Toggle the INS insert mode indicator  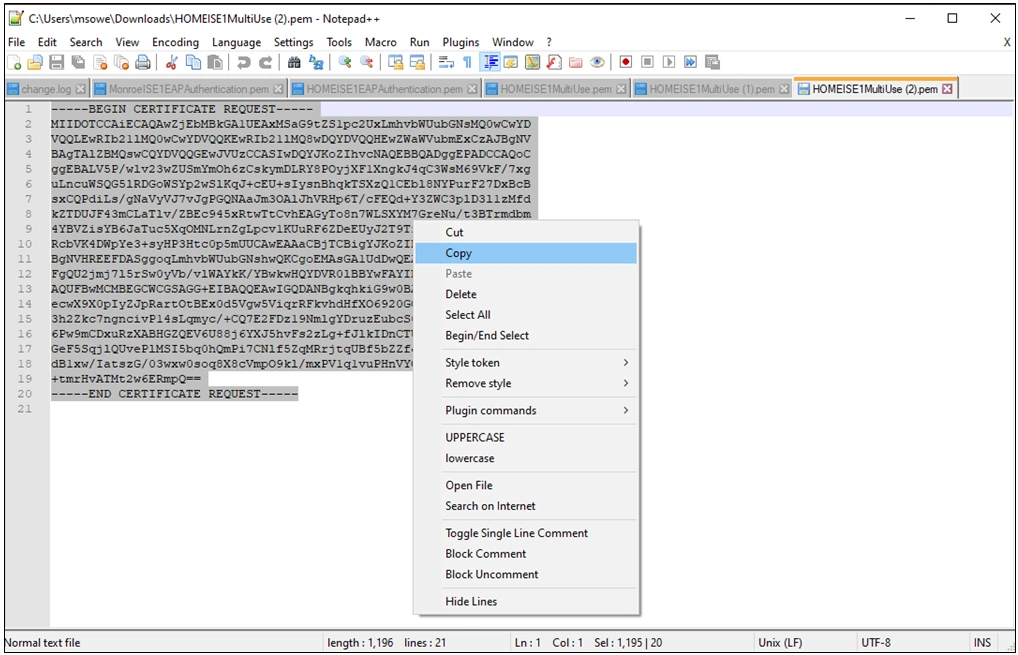tap(982, 642)
